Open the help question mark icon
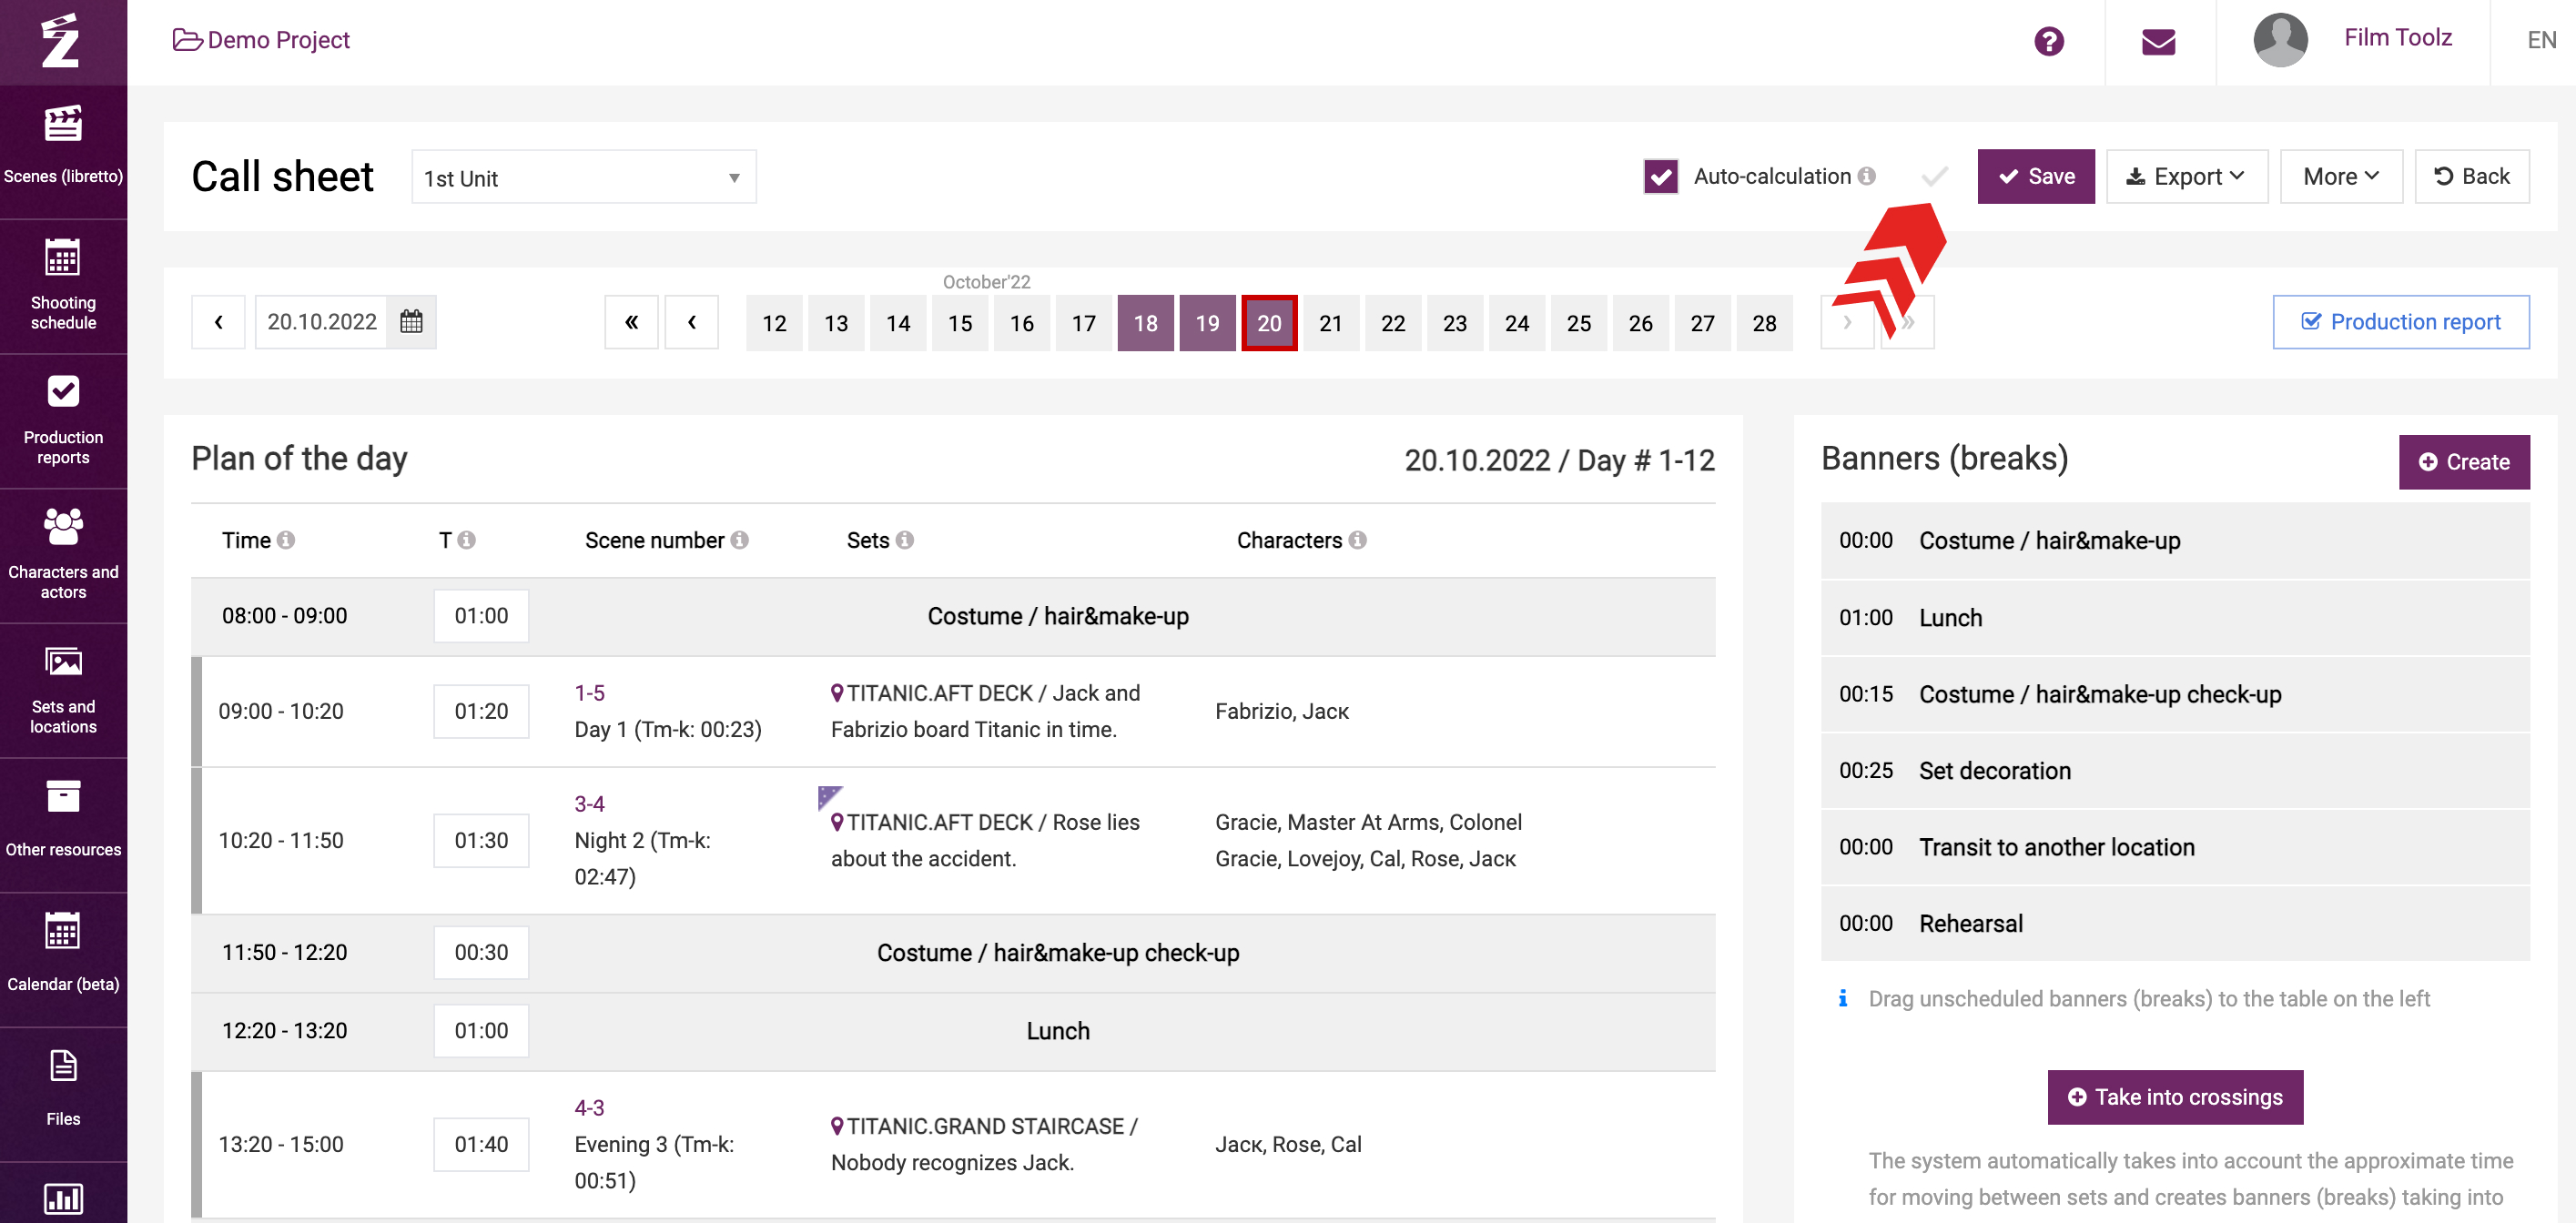Image resolution: width=2576 pixels, height=1223 pixels. click(x=2048, y=41)
